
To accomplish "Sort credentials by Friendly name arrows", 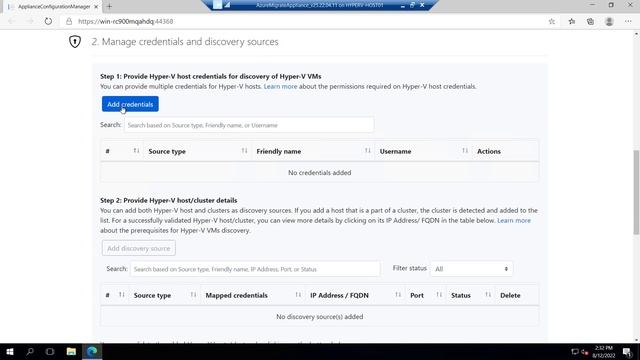I will (367, 151).
